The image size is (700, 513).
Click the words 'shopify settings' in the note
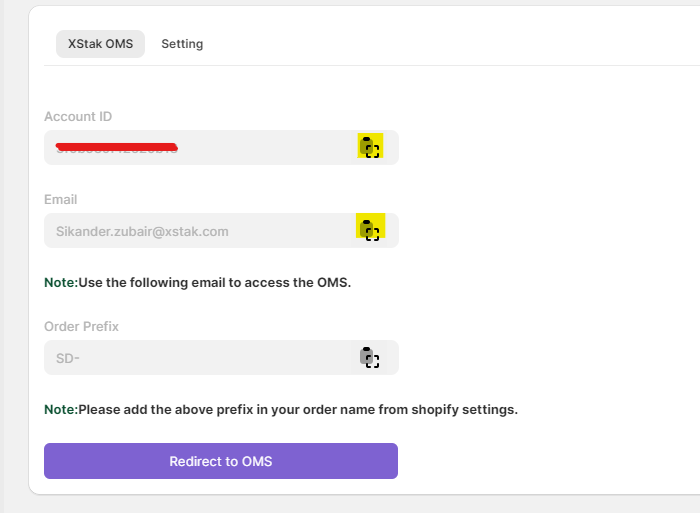coord(463,409)
